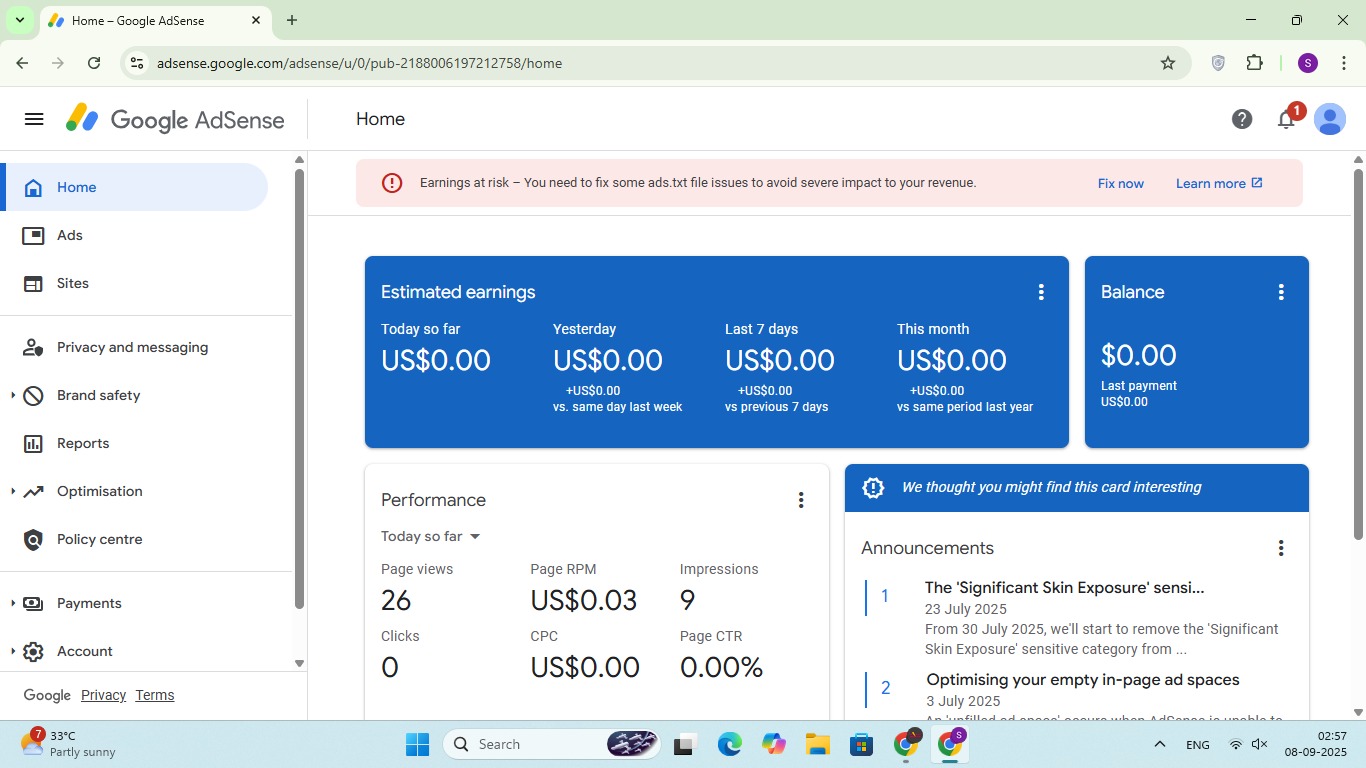Open the Privacy footer link
Screen dimensions: 1366x768
103,695
